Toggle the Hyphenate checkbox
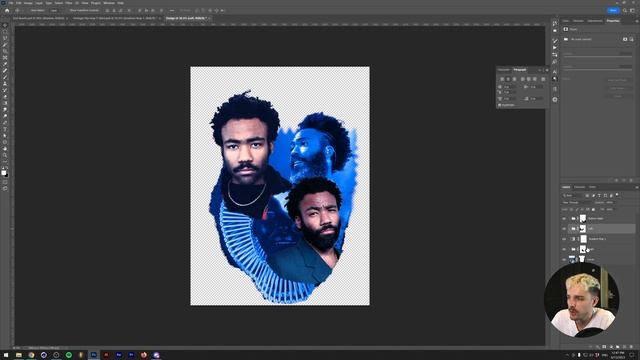This screenshot has width=640, height=360. point(500,105)
